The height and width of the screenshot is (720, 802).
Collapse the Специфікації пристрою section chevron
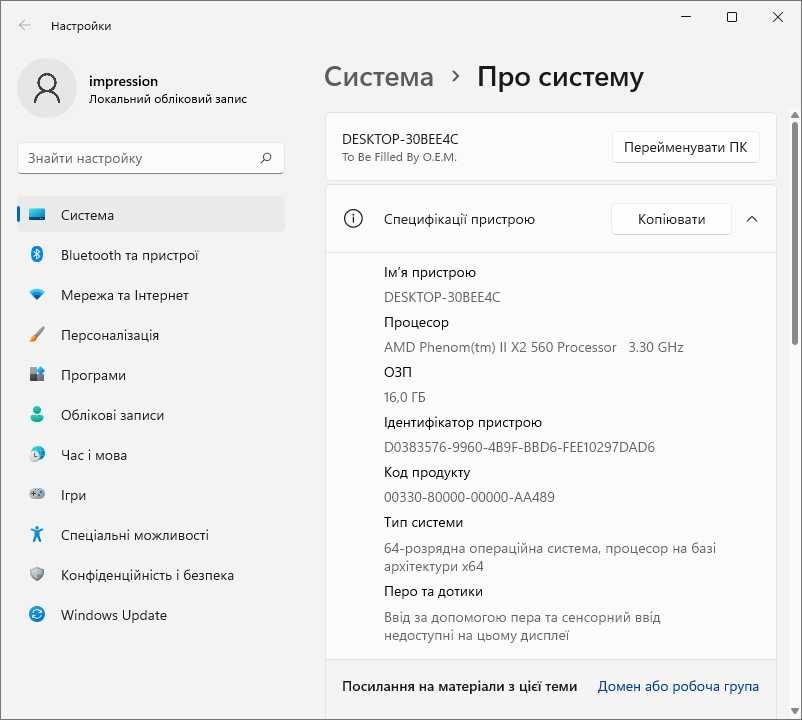pos(751,219)
